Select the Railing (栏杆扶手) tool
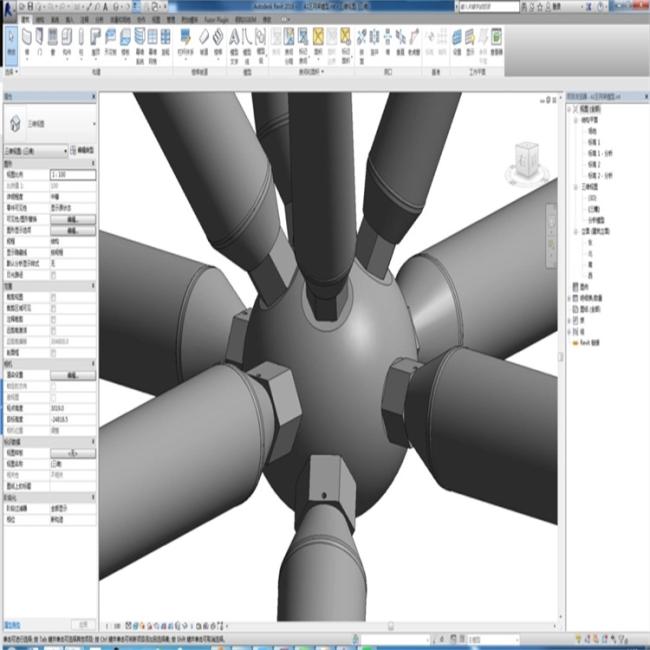 pos(186,42)
